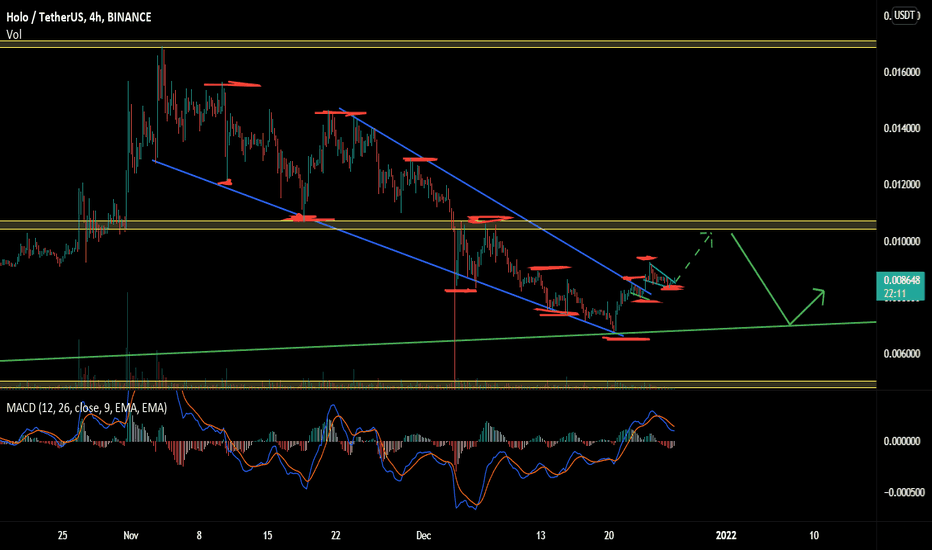Select the long green ascending support trend line
The width and height of the screenshot is (932, 550).
(438, 341)
